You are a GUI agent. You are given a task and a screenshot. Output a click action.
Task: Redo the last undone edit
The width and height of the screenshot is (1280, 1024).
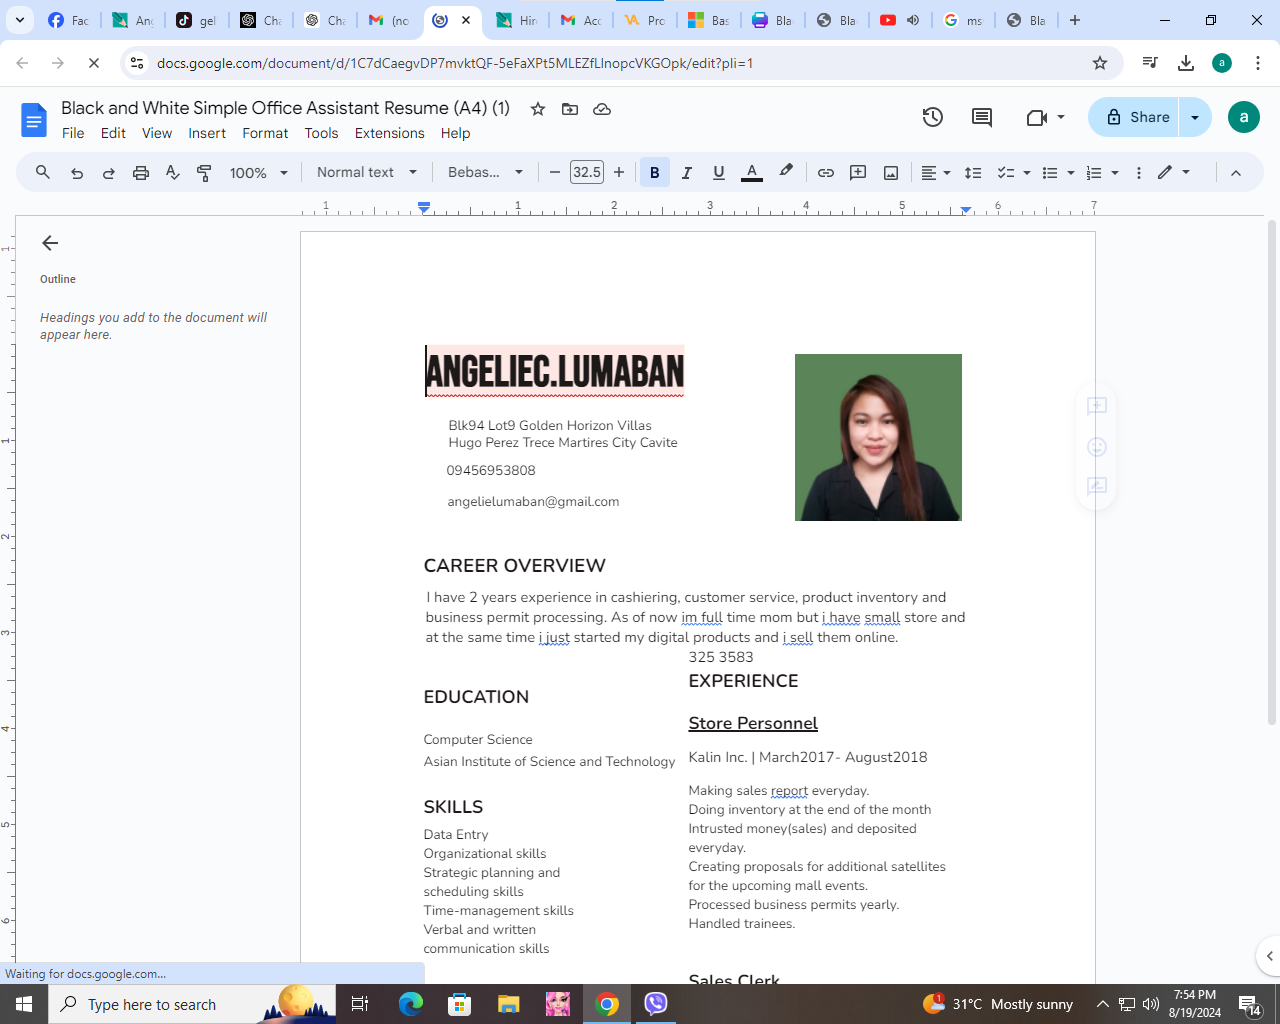109,173
